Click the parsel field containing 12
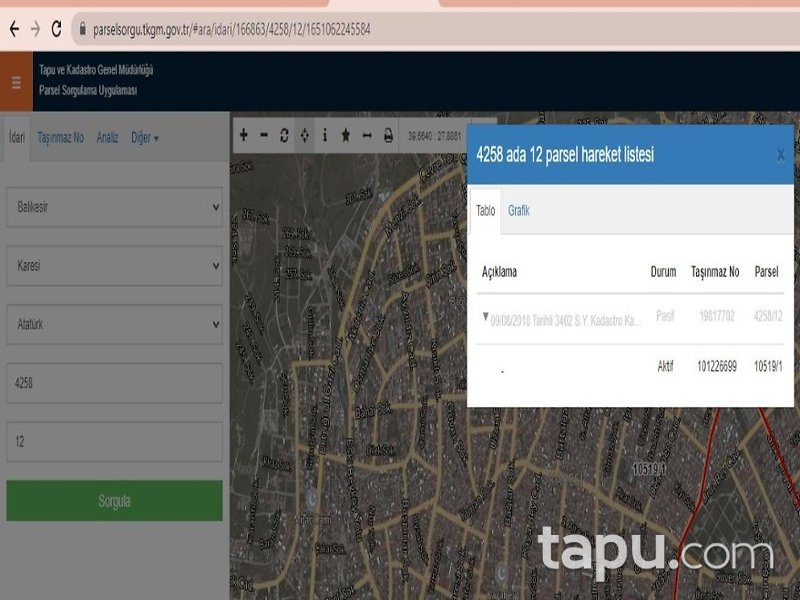This screenshot has width=800, height=600. click(x=114, y=442)
